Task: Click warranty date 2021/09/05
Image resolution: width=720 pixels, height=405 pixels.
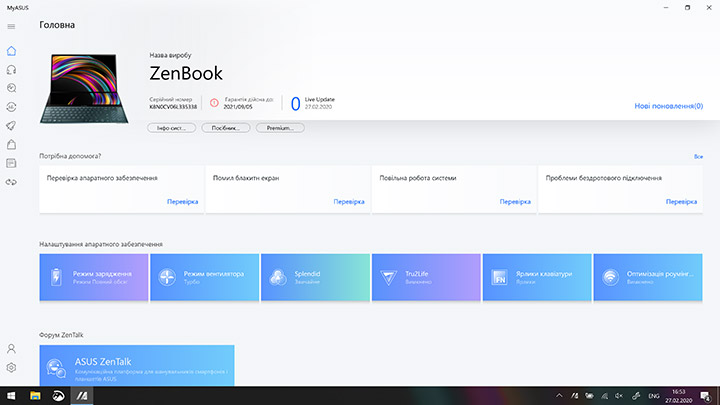Action: [238, 107]
